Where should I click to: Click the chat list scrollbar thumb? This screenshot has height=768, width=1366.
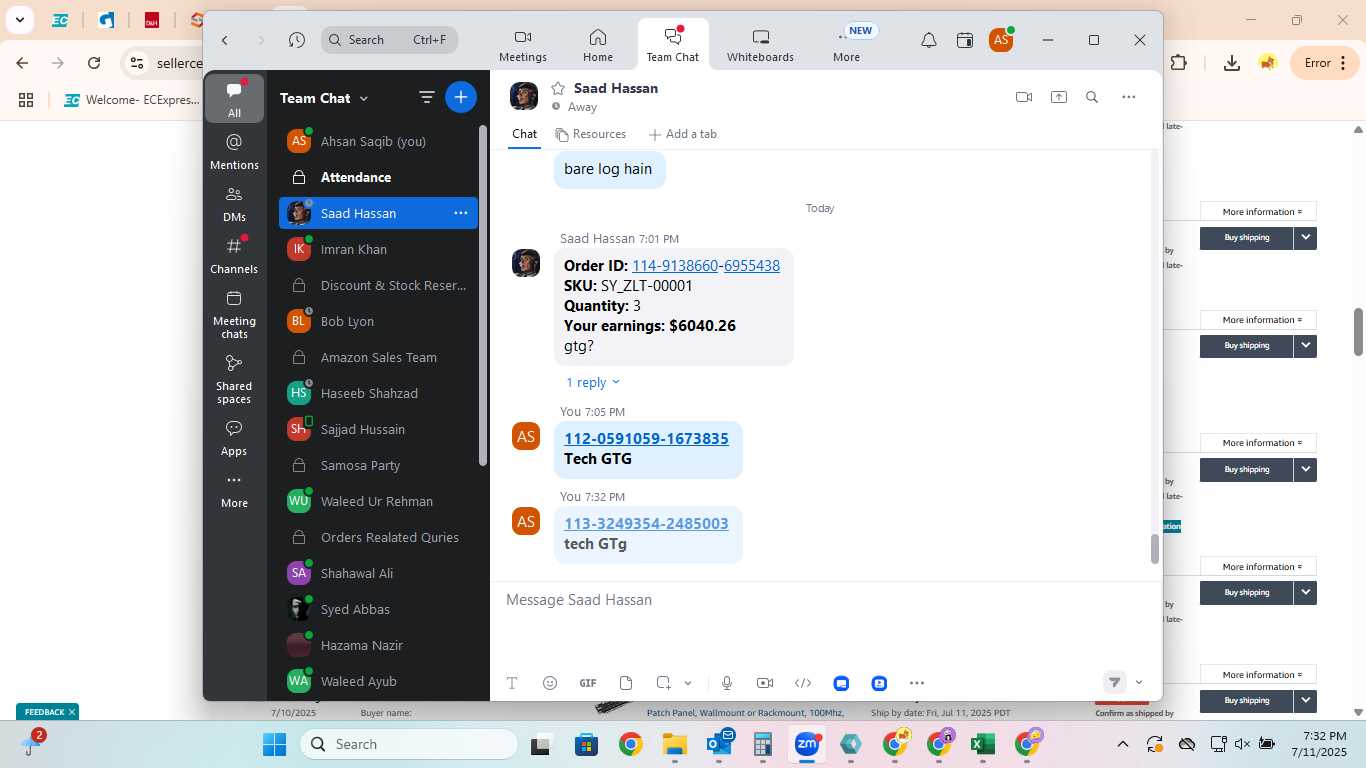pyautogui.click(x=483, y=295)
